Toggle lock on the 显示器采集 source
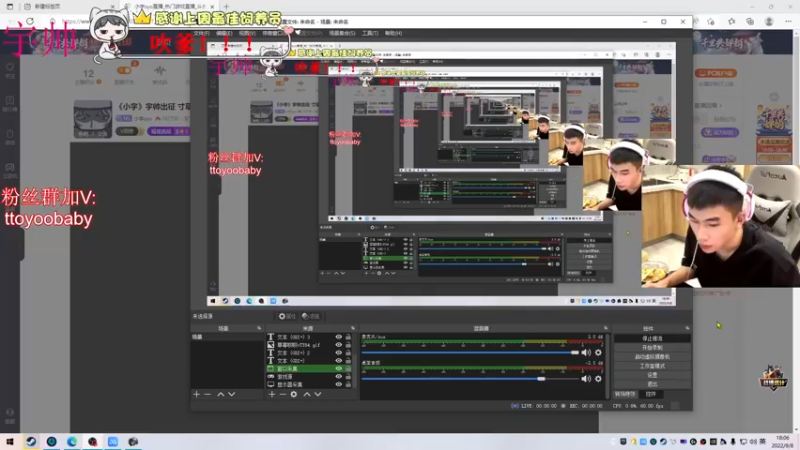The width and height of the screenshot is (800, 450). coord(348,384)
